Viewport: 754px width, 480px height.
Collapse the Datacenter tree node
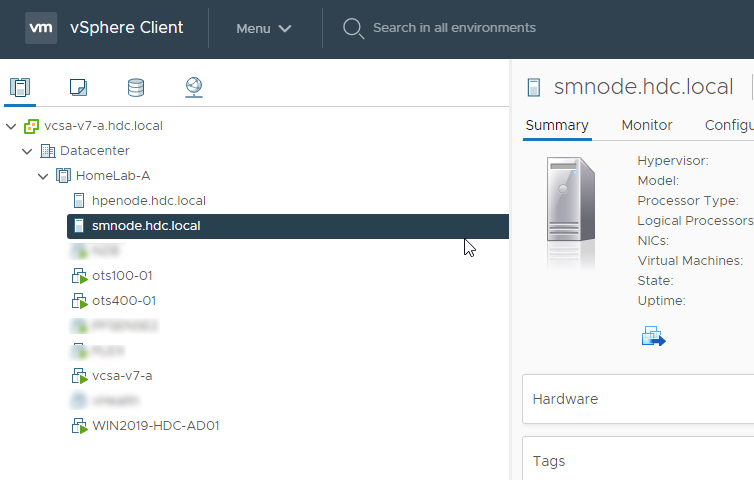[27, 152]
